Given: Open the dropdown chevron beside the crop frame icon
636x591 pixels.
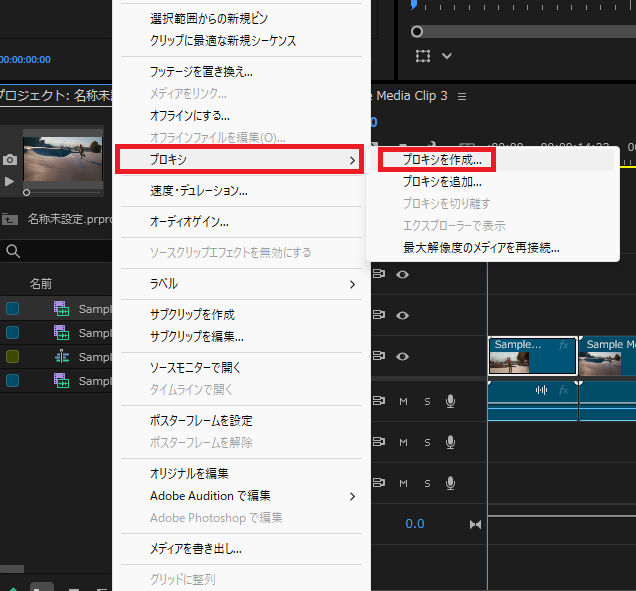Looking at the screenshot, I should click(x=447, y=56).
